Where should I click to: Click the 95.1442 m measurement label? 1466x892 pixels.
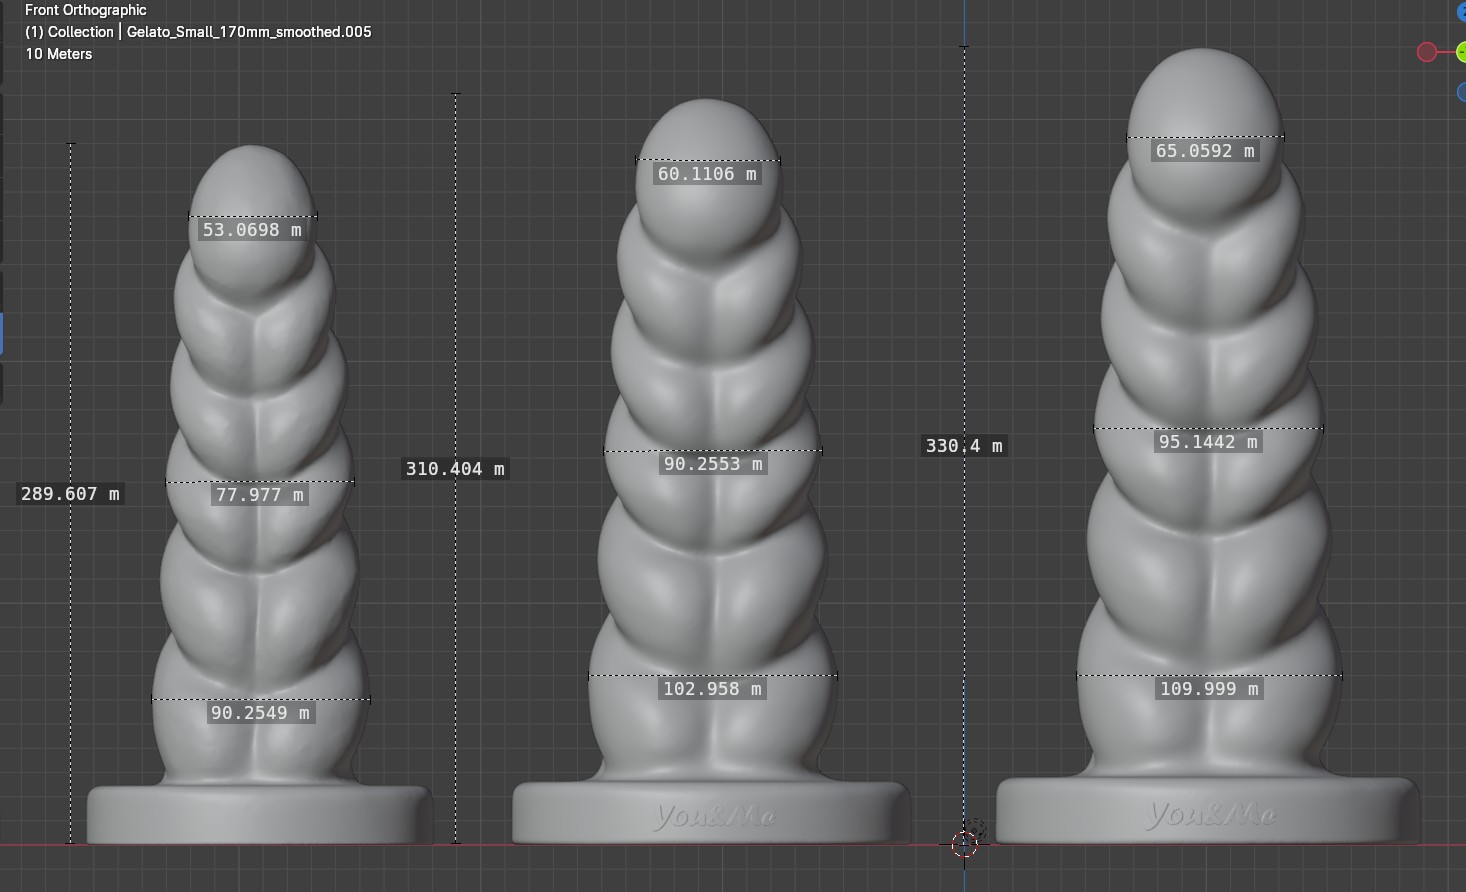(1208, 442)
